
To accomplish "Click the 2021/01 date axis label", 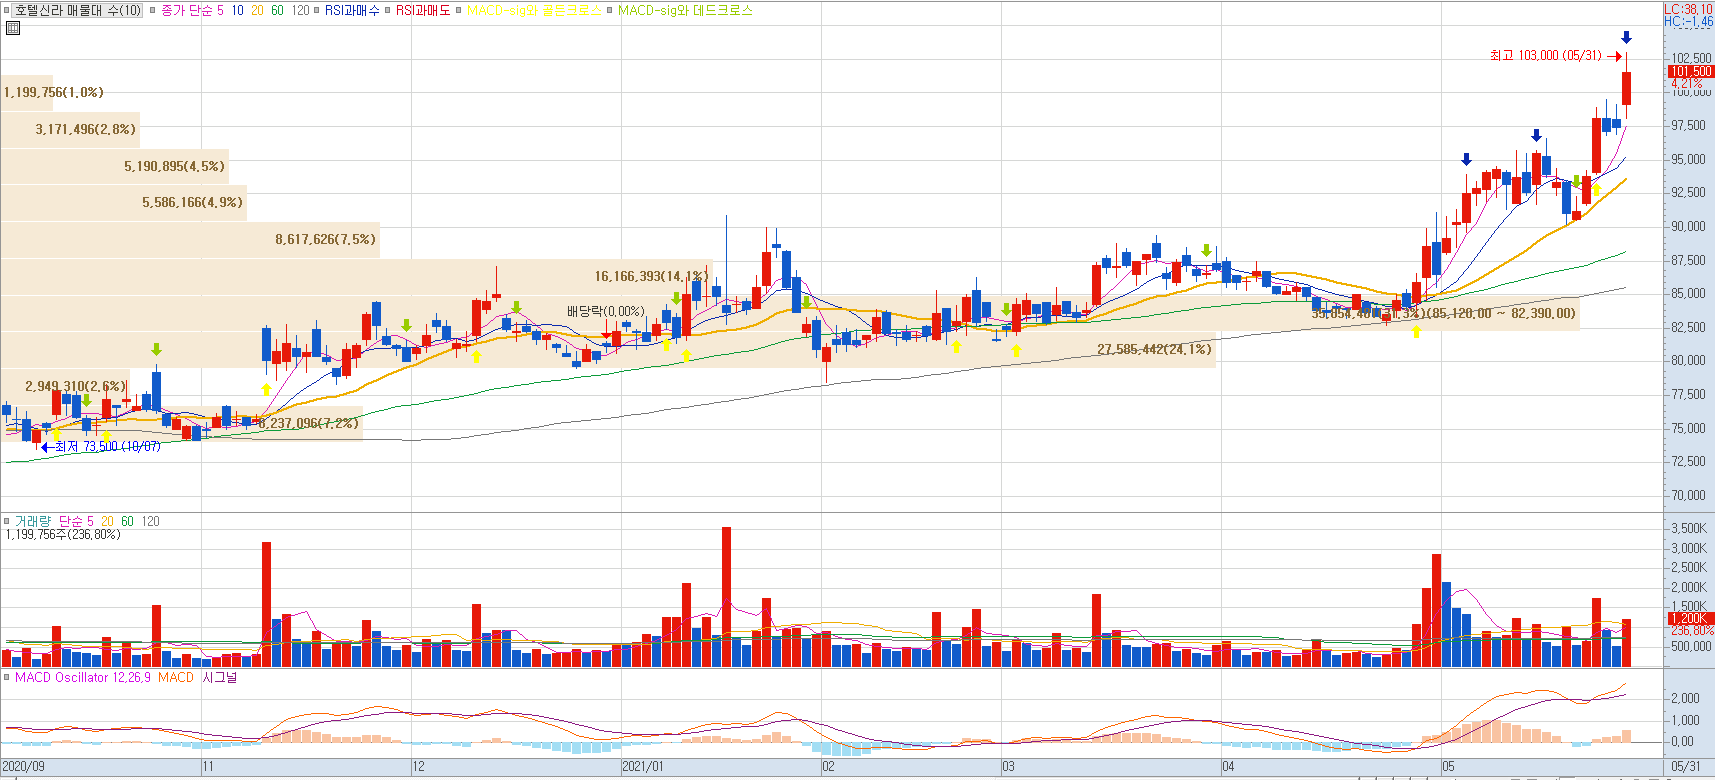I will point(642,767).
